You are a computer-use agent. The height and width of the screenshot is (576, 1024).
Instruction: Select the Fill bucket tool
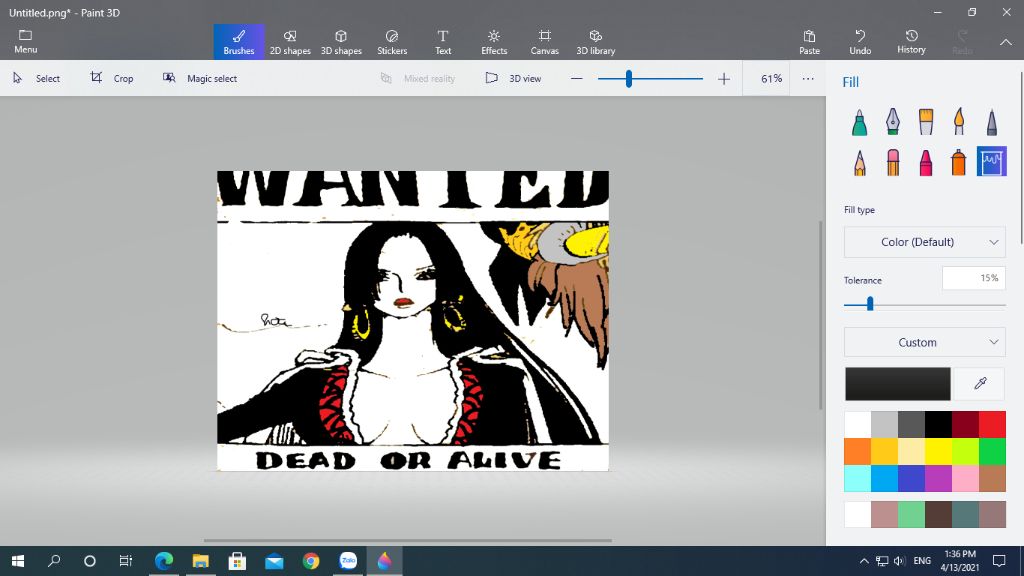[x=992, y=162]
